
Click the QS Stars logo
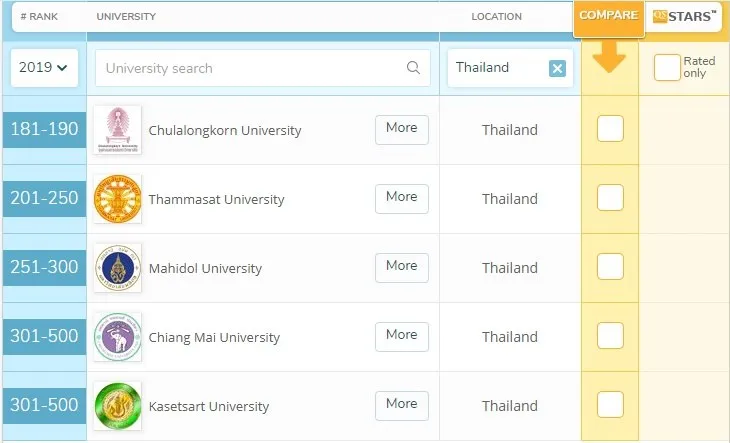tap(684, 16)
